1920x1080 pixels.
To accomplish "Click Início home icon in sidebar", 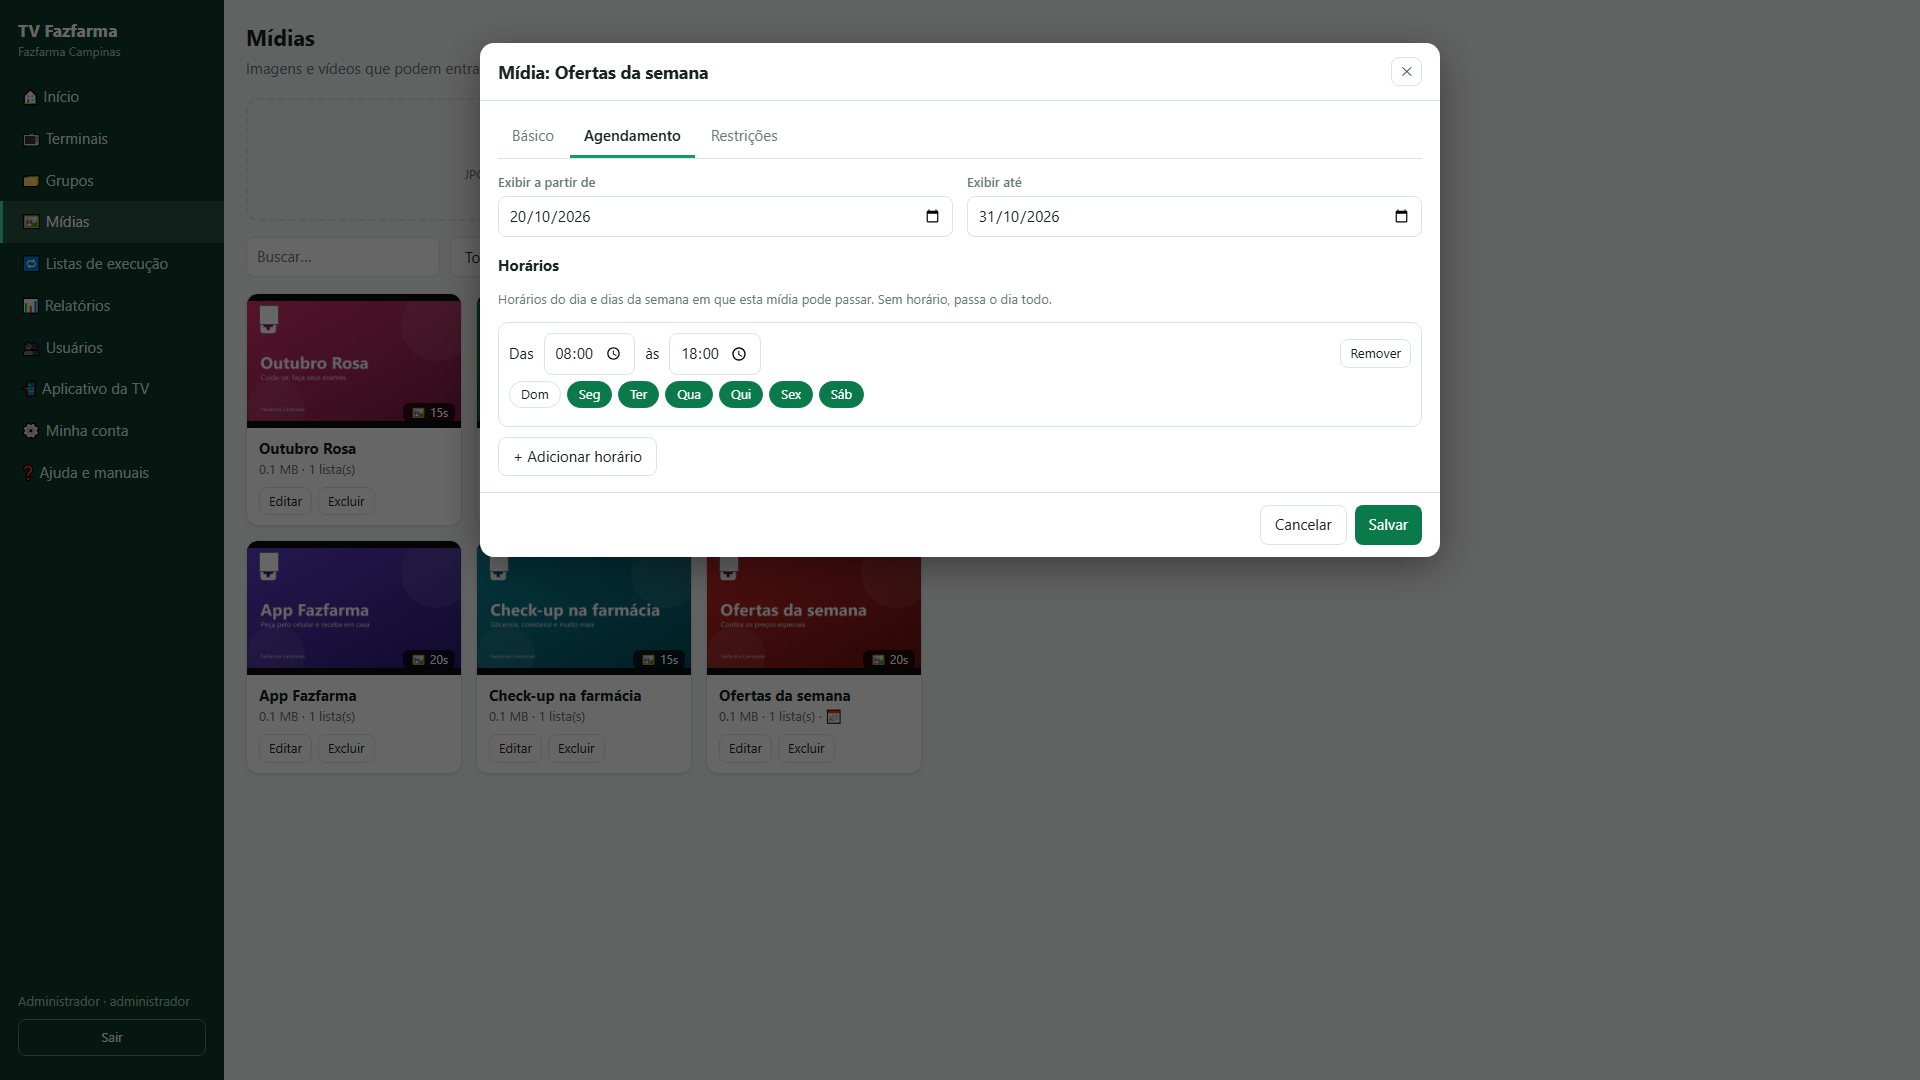I will (x=30, y=98).
